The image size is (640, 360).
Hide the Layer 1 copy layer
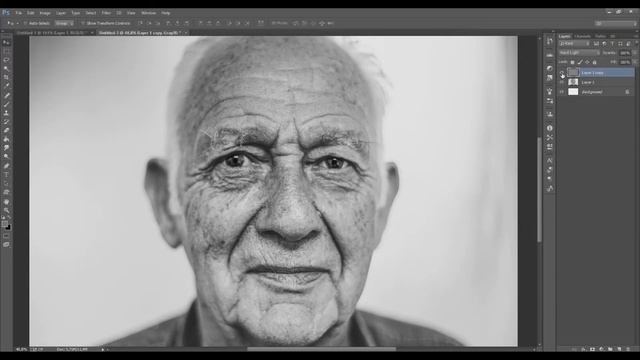pyautogui.click(x=562, y=73)
